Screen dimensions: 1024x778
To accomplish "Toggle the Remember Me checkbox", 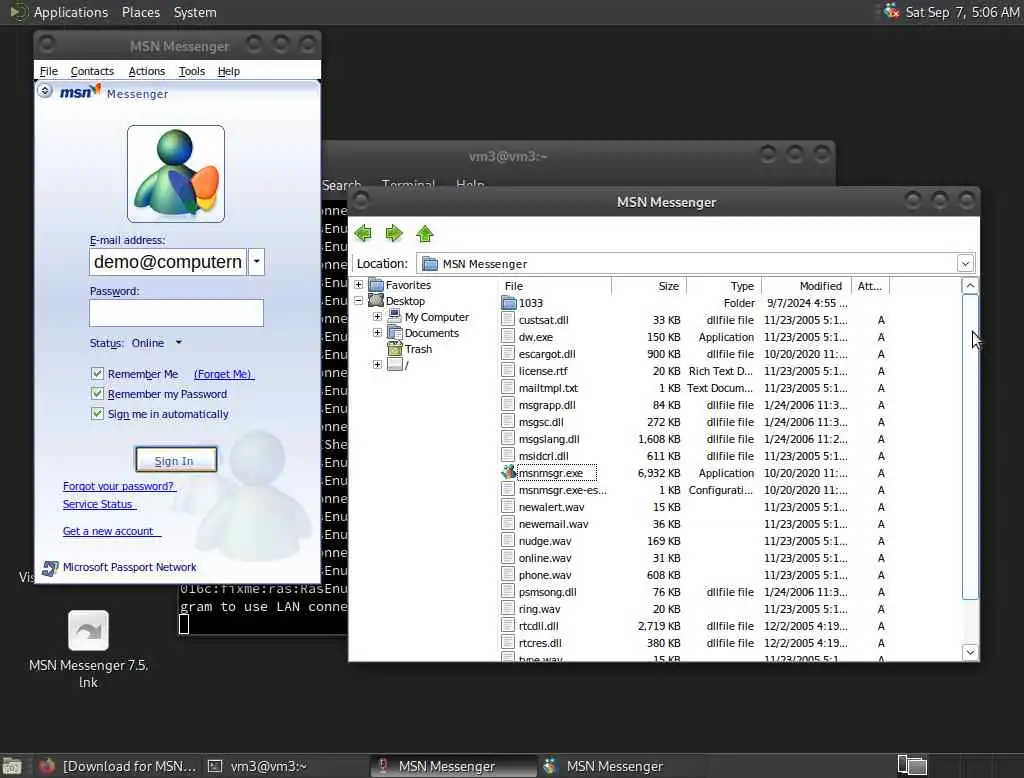I will click(x=97, y=374).
